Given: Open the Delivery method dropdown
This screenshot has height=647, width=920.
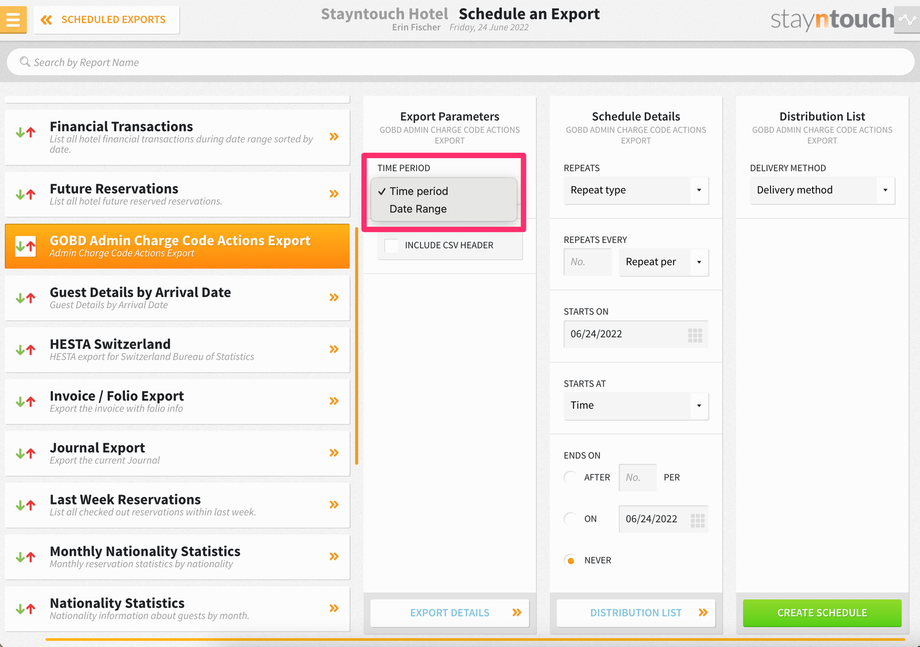Looking at the screenshot, I should (x=822, y=190).
